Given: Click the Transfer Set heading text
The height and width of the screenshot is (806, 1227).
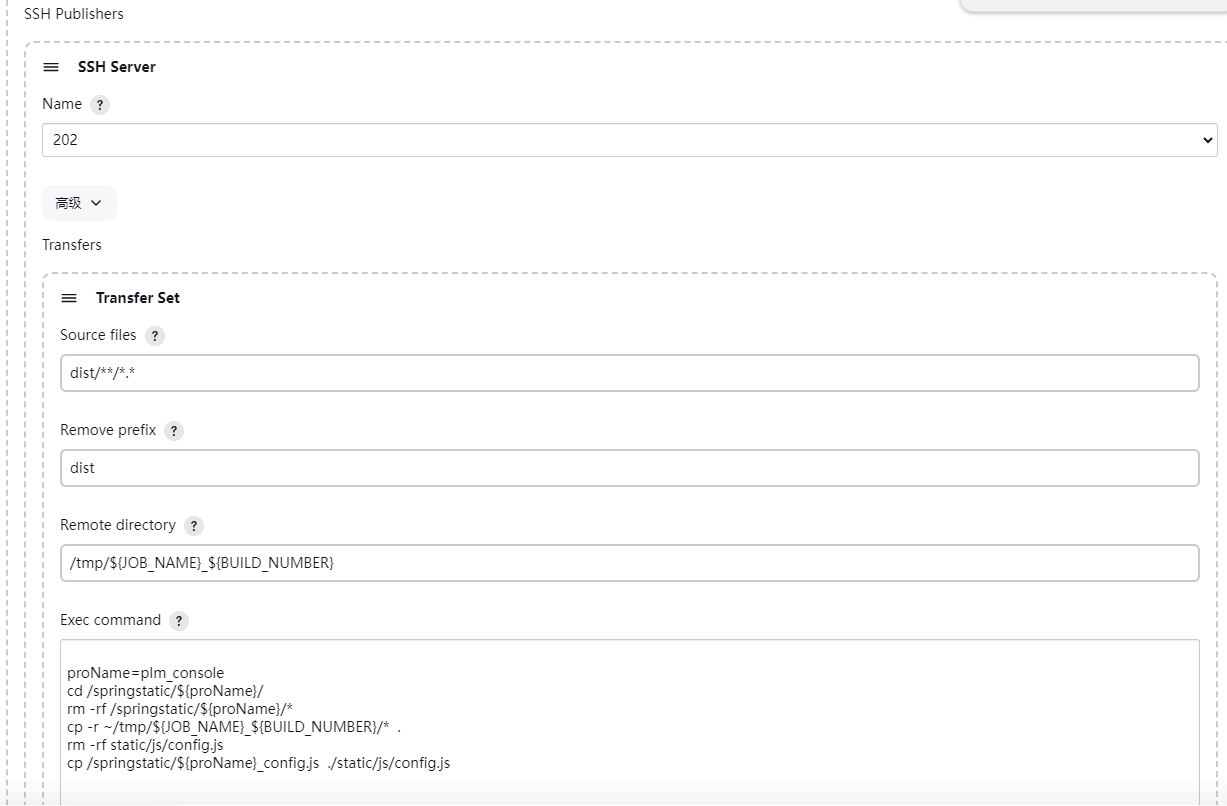Looking at the screenshot, I should click(x=137, y=297).
